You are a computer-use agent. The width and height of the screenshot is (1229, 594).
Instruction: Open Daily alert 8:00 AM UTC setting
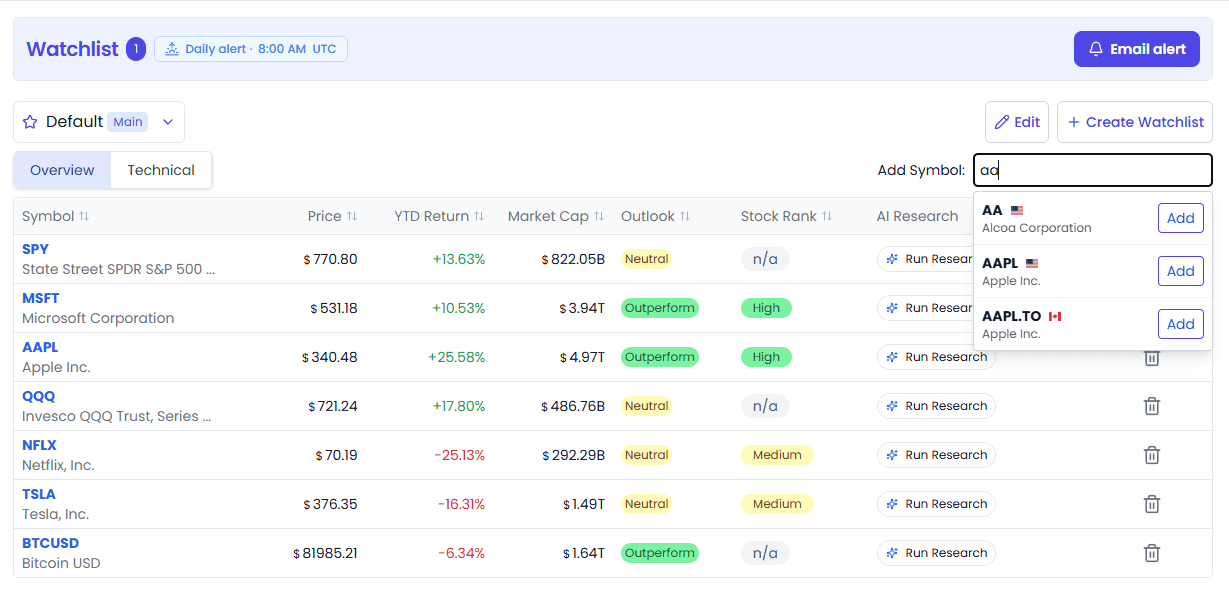(251, 49)
